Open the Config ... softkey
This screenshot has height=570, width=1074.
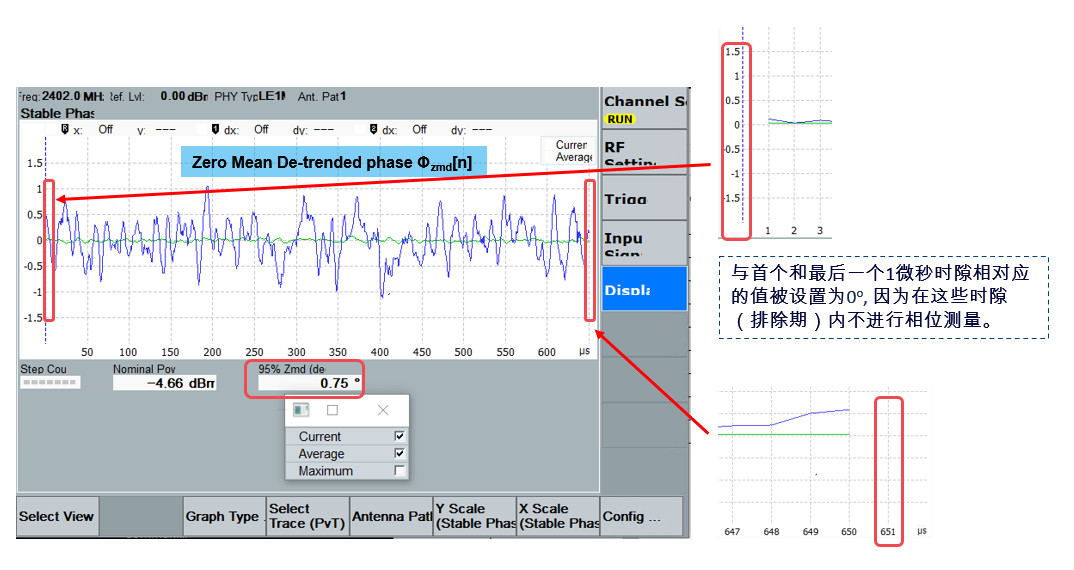[x=642, y=517]
